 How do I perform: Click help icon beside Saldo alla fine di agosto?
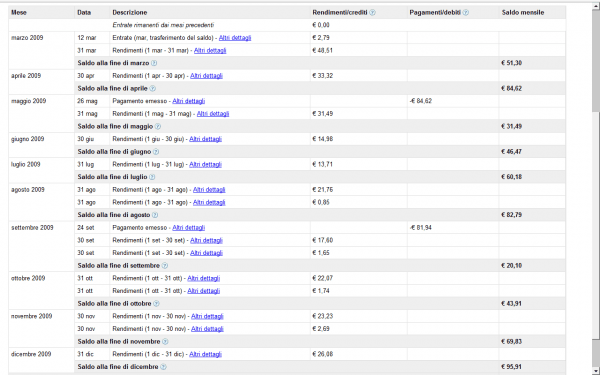pos(155,215)
